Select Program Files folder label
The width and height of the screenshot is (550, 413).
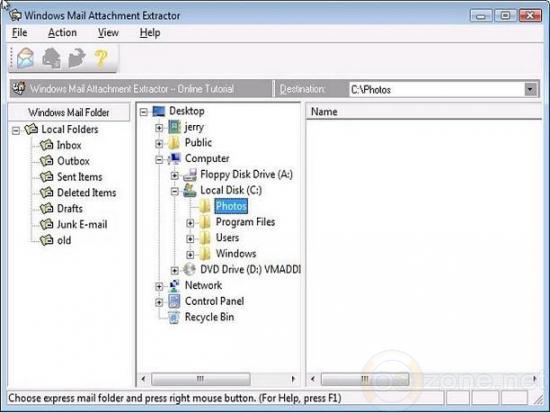pyautogui.click(x=245, y=222)
